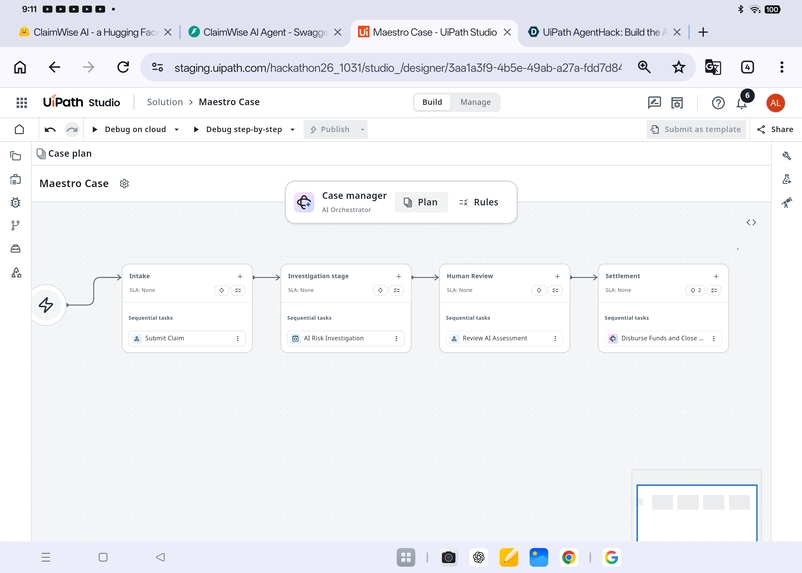802x573 pixels.
Task: Expand Debug step-by-step dropdown arrow
Action: click(x=293, y=130)
